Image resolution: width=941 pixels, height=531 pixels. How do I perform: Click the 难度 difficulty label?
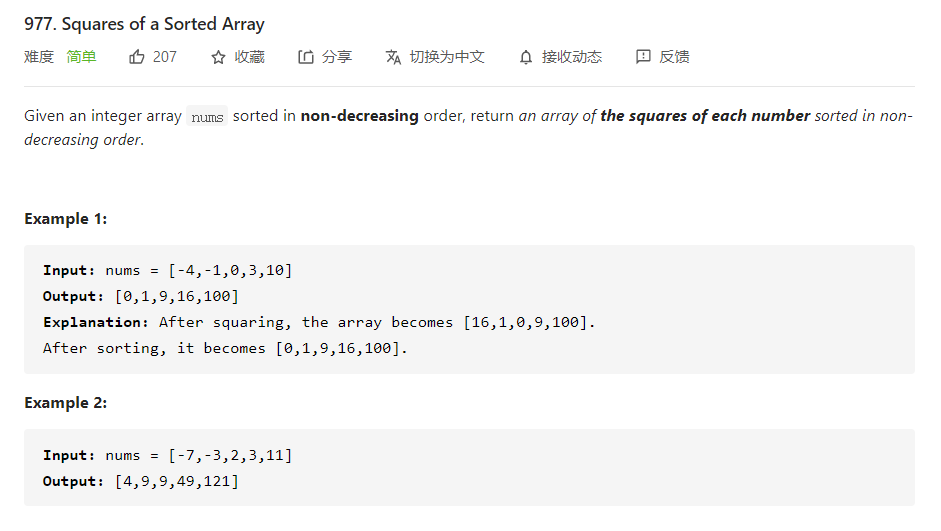pyautogui.click(x=39, y=57)
